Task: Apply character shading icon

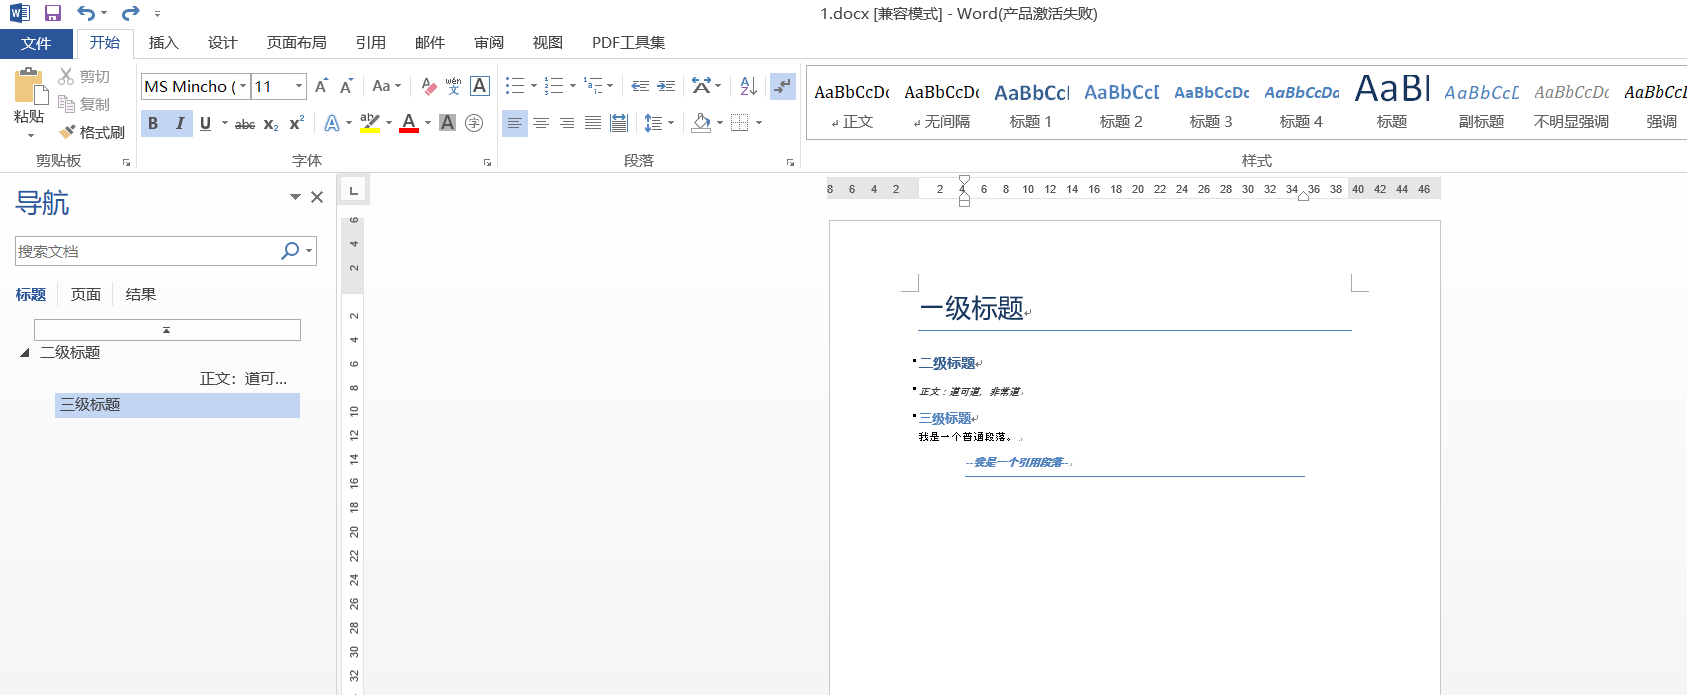Action: pos(447,123)
